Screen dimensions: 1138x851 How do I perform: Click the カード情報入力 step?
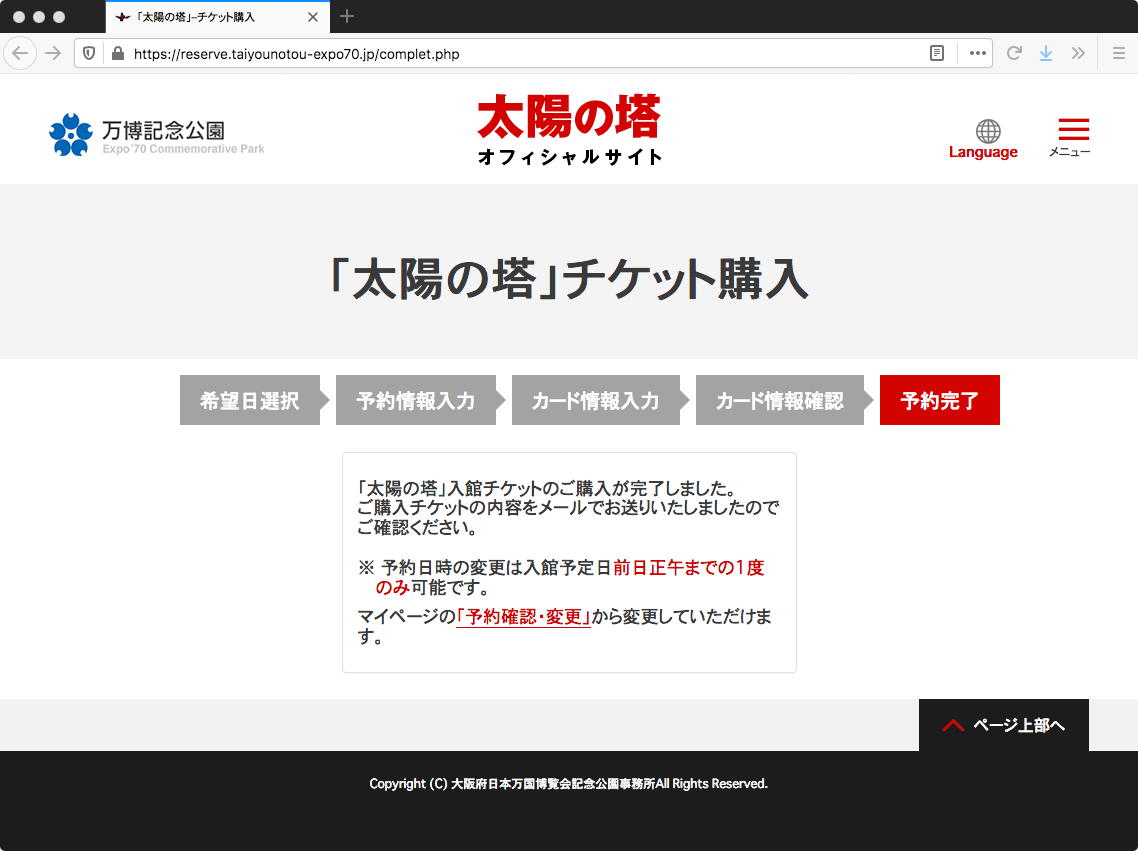pos(595,400)
